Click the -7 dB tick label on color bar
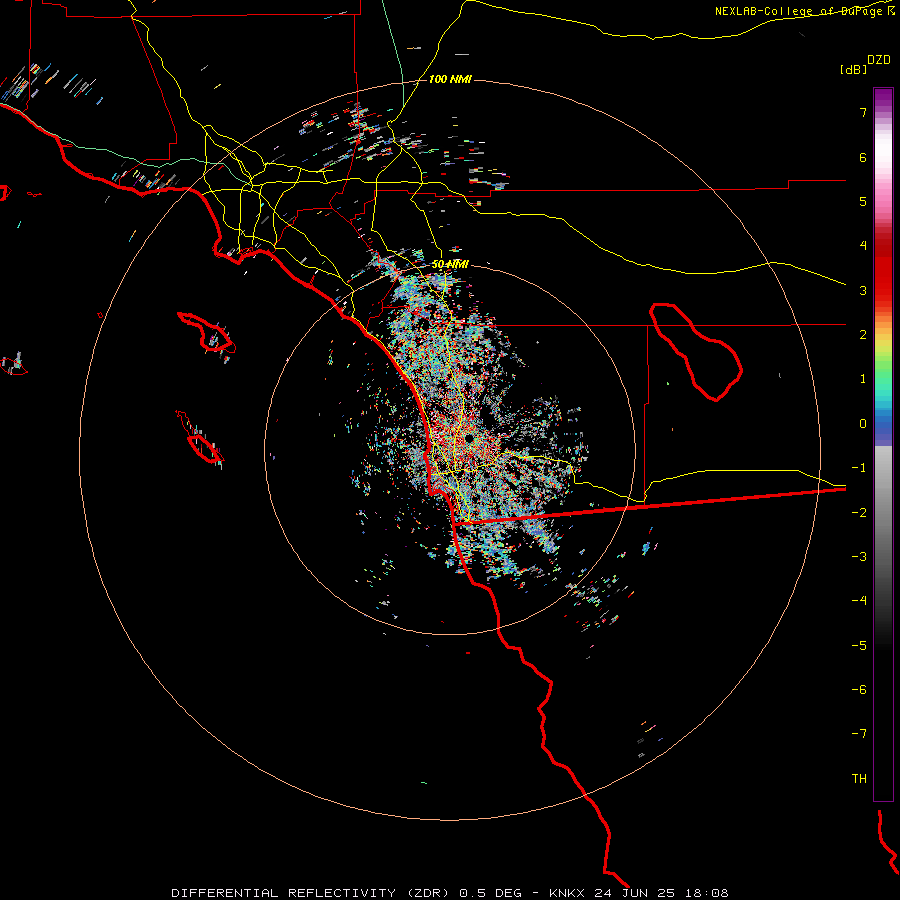Viewport: 900px width, 900px height. [859, 734]
